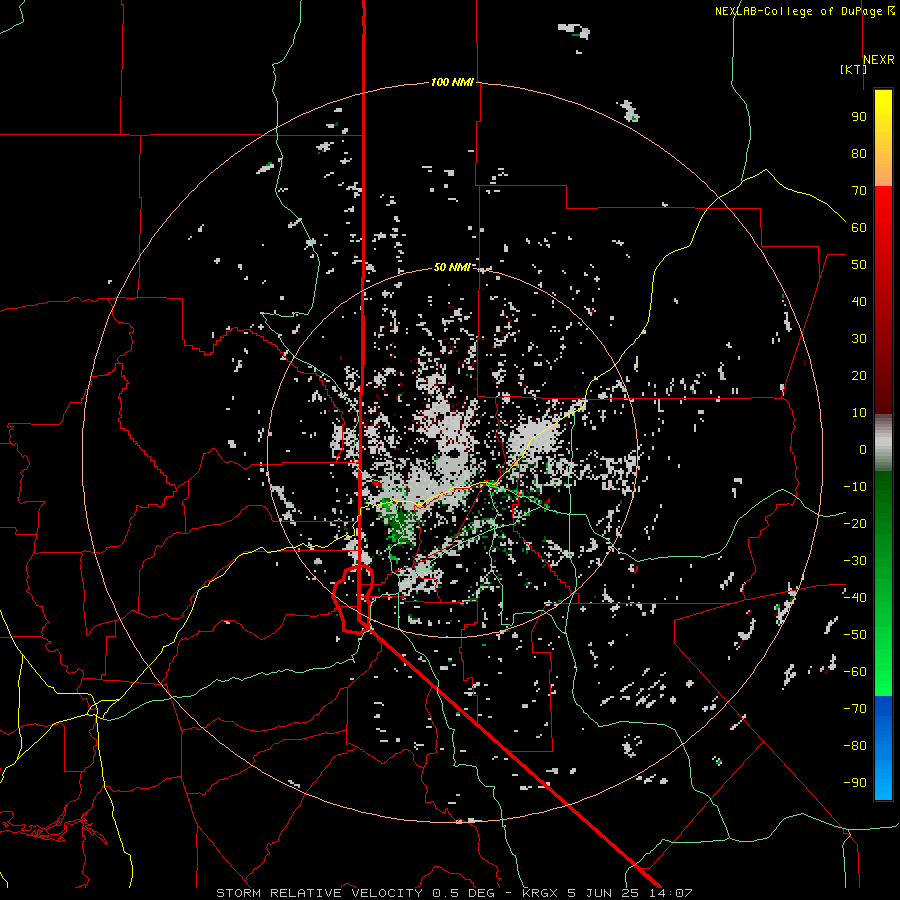The width and height of the screenshot is (900, 900).
Task: Click the -30 value on velocity scale
Action: click(x=855, y=561)
